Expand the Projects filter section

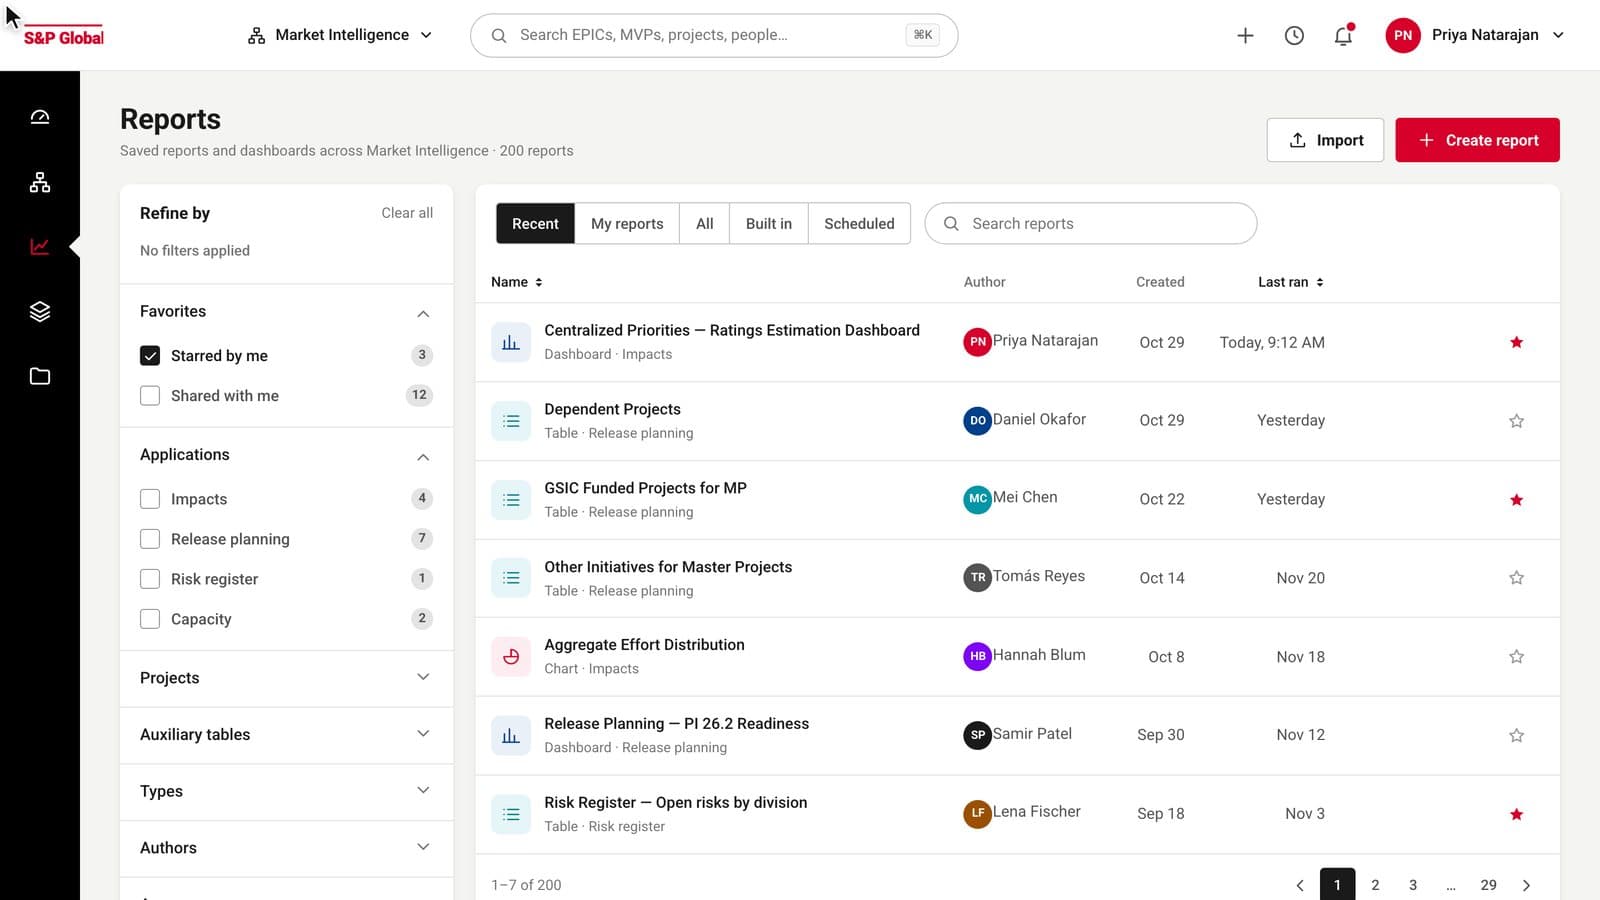[x=423, y=677]
